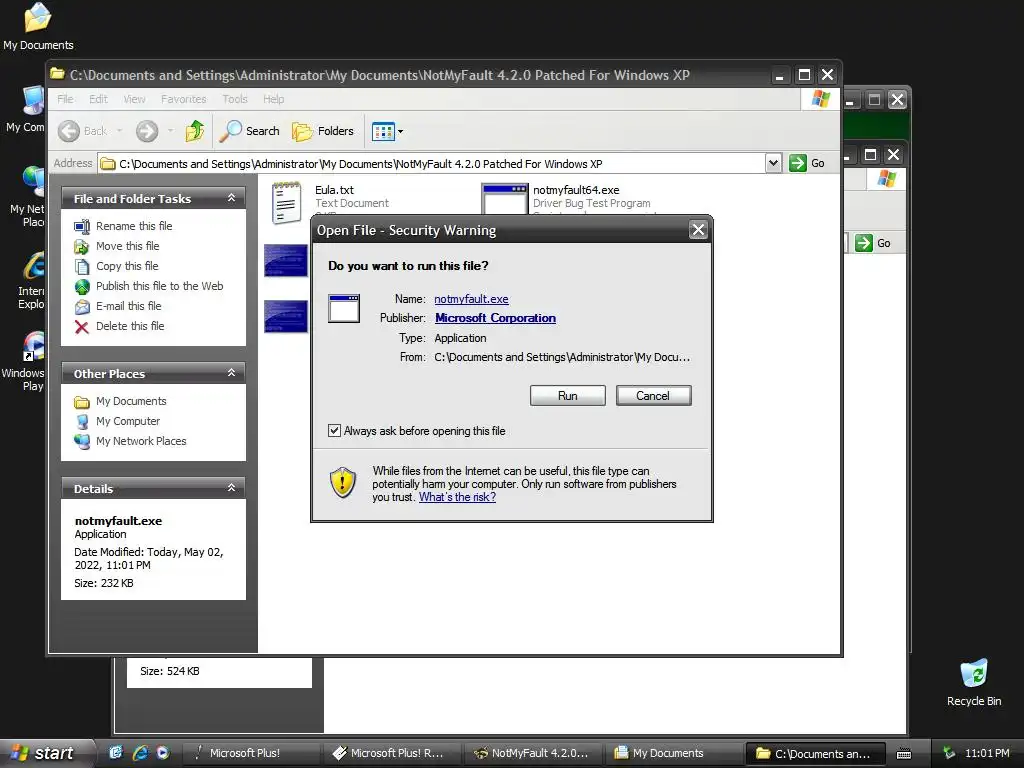Switch to the My Documents taskbar button

[673, 753]
